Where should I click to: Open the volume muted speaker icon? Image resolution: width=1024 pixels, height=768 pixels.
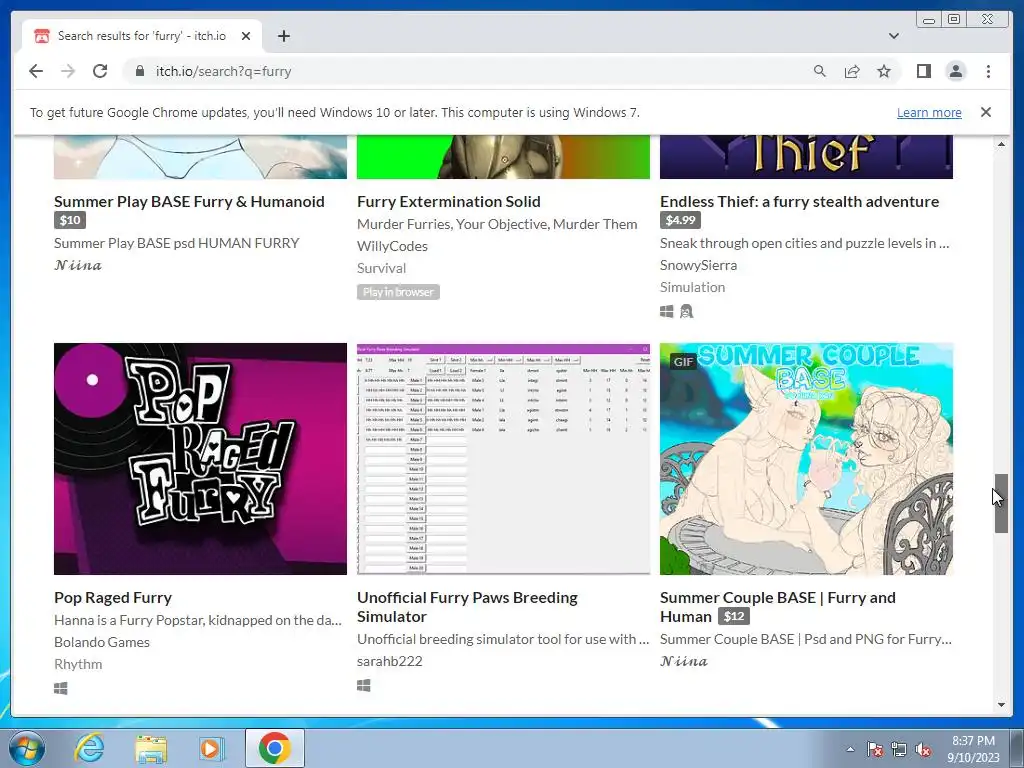pyautogui.click(x=923, y=750)
